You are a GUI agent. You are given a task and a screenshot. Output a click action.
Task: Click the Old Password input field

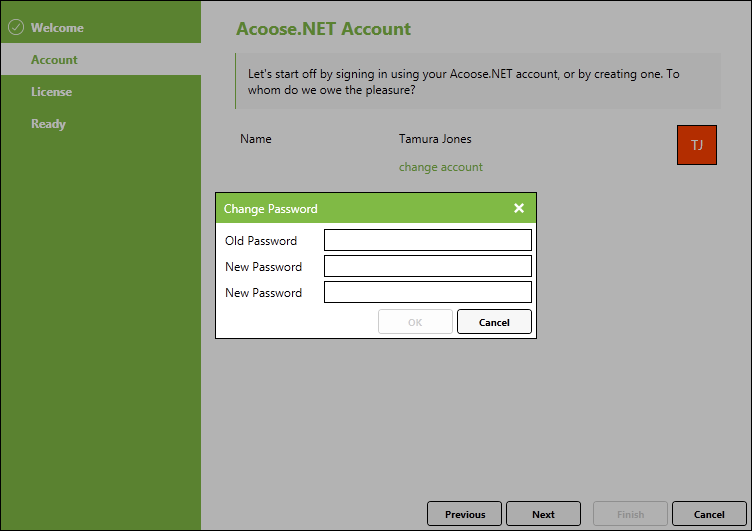point(428,240)
